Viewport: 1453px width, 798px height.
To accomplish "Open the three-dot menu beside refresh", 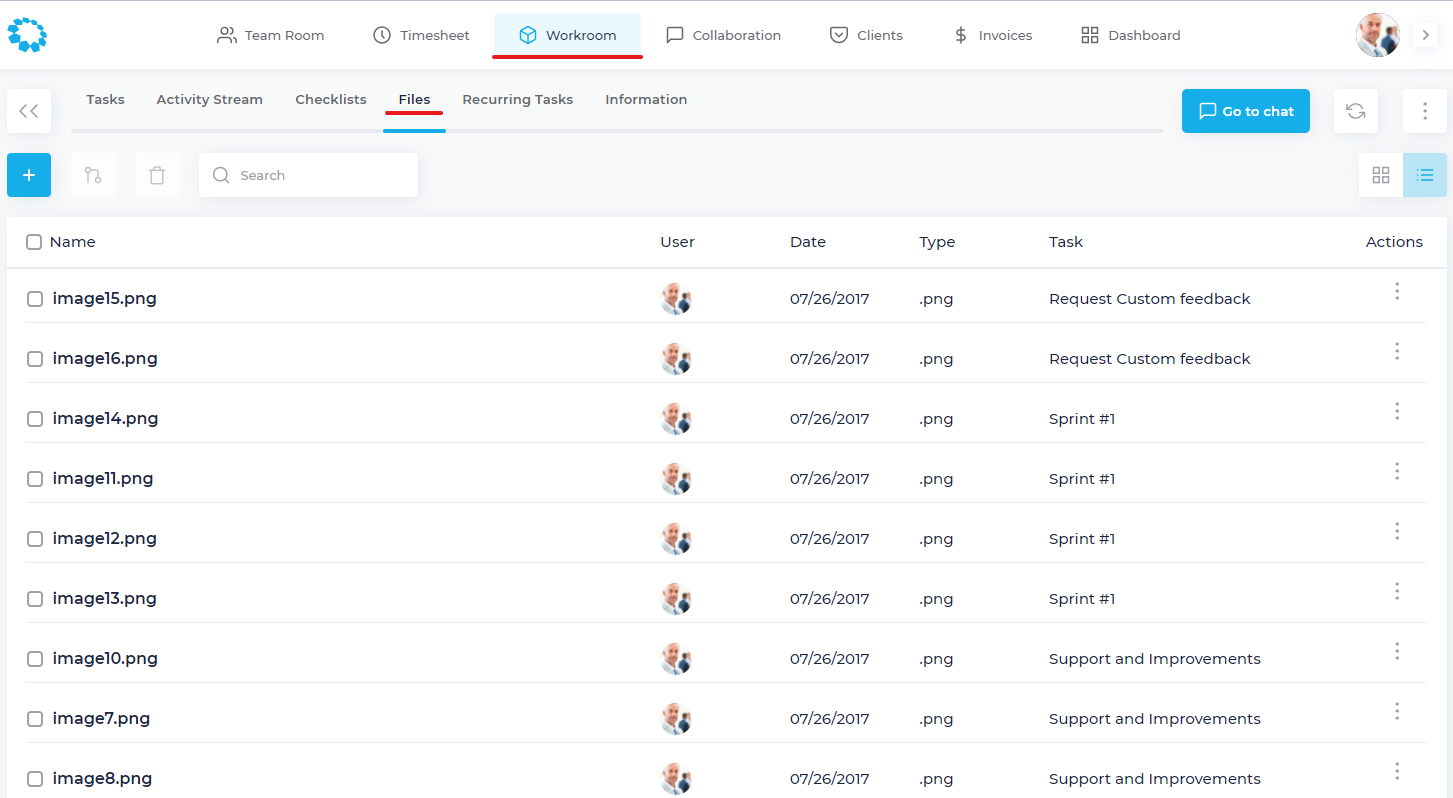I will tap(1424, 111).
